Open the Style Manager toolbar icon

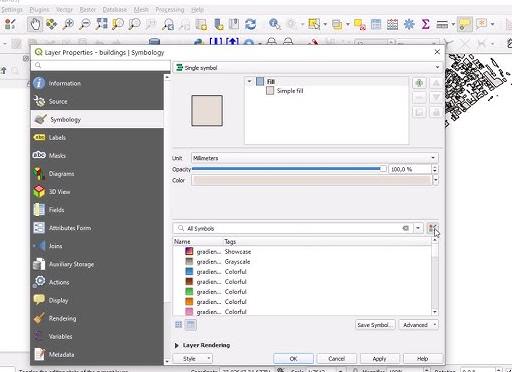click(10, 24)
